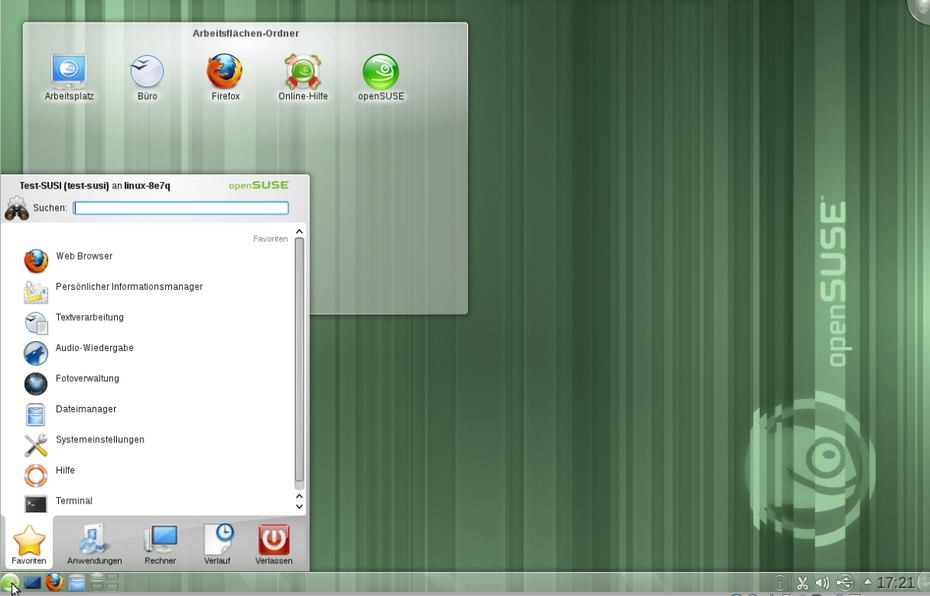Click the volume speaker icon in system tray
The height and width of the screenshot is (596, 930).
tap(822, 583)
